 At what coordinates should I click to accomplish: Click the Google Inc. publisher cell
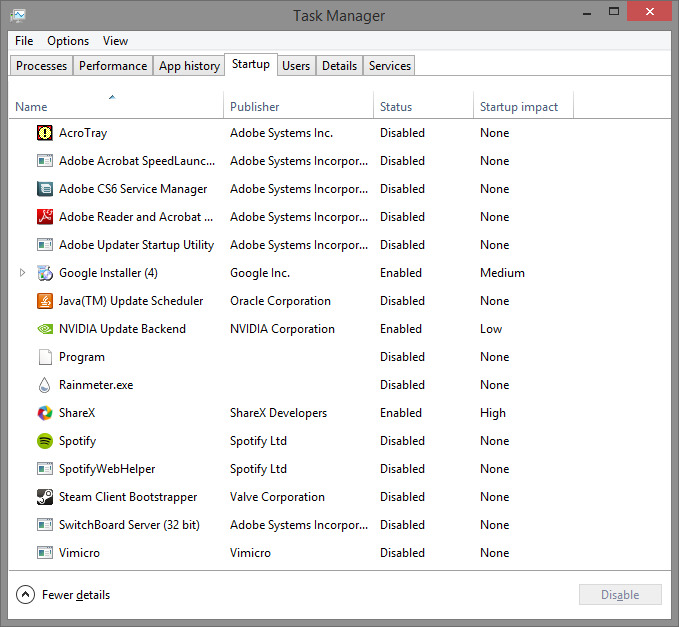260,273
